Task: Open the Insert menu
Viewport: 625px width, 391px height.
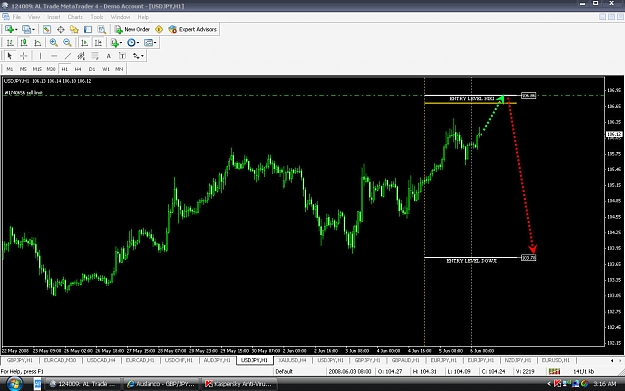Action: pos(54,17)
